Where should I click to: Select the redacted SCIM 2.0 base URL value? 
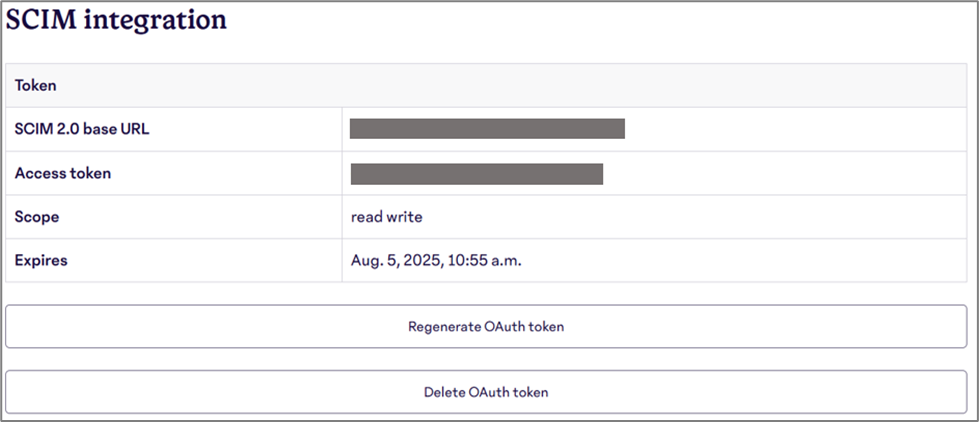click(x=487, y=128)
